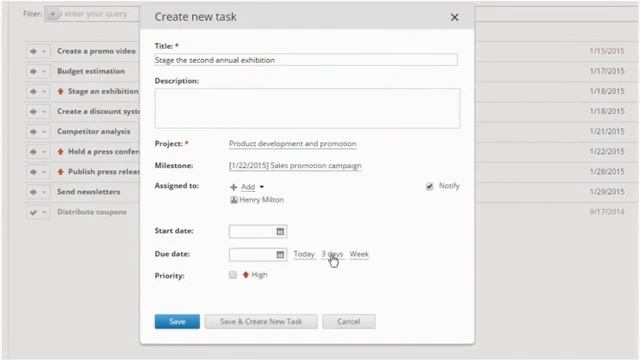Image resolution: width=640 pixels, height=360 pixels.
Task: Open the Due date calendar icon
Action: click(x=280, y=255)
